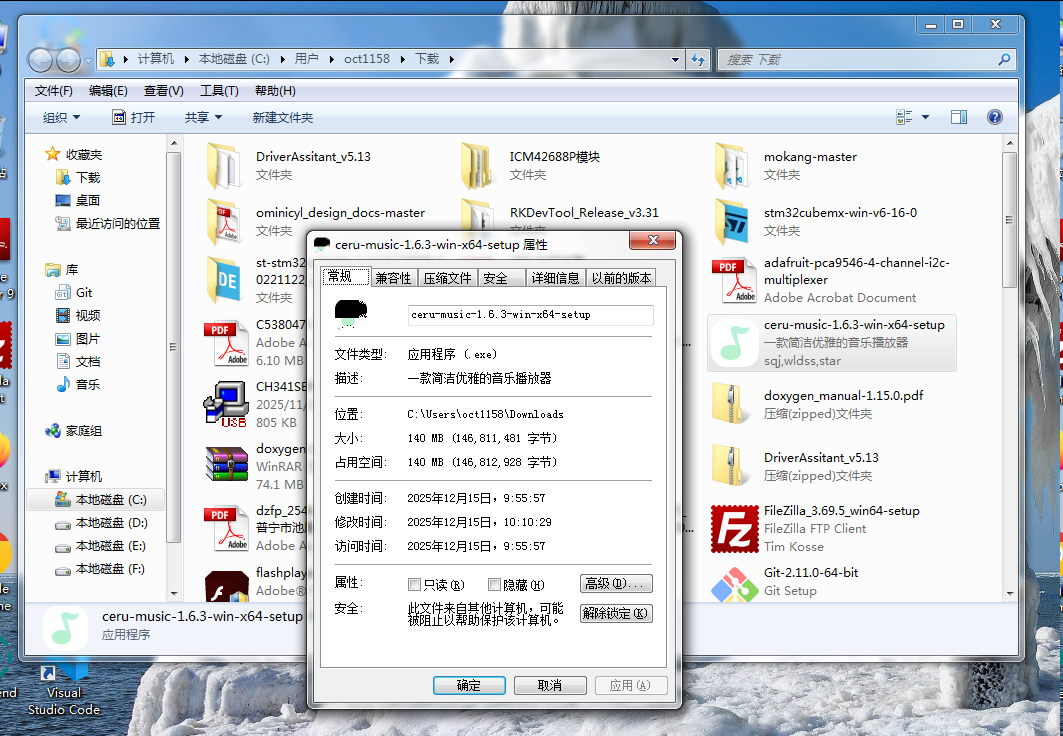The image size is (1063, 736).
Task: Check the 隐藏 (hidden) attribute checkbox
Action: click(494, 585)
